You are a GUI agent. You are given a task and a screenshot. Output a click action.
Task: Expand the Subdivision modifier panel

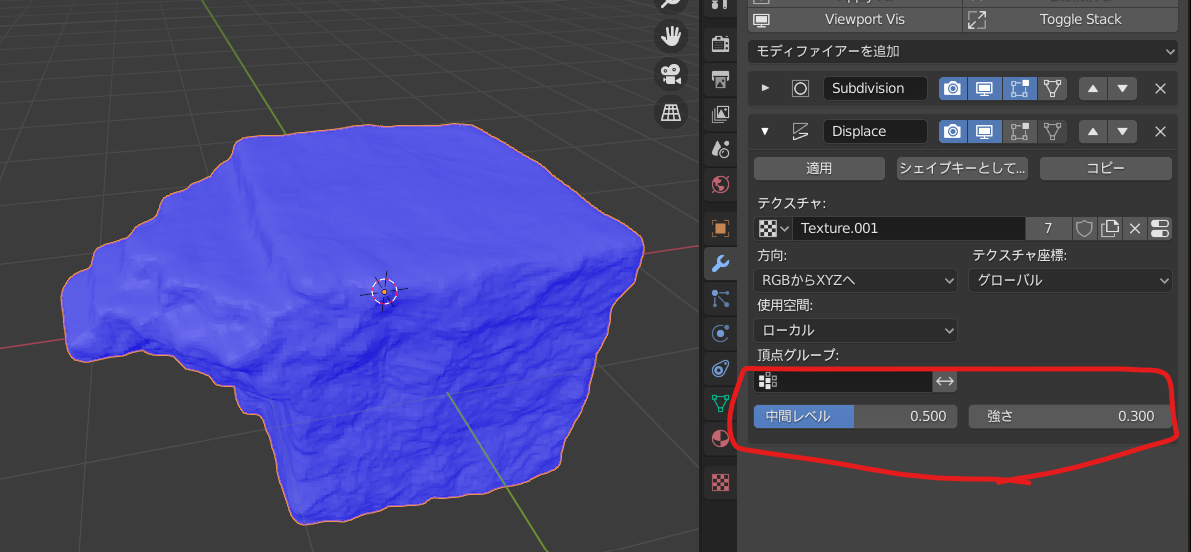765,88
